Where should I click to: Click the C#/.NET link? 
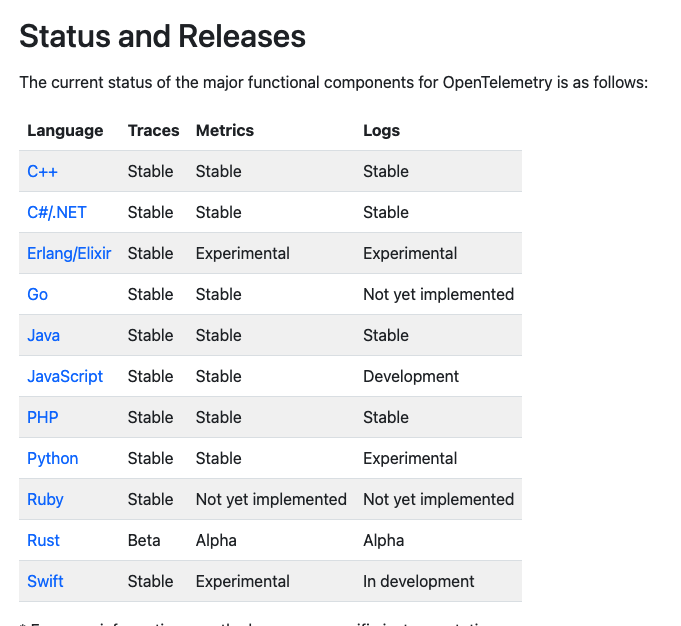(57, 212)
